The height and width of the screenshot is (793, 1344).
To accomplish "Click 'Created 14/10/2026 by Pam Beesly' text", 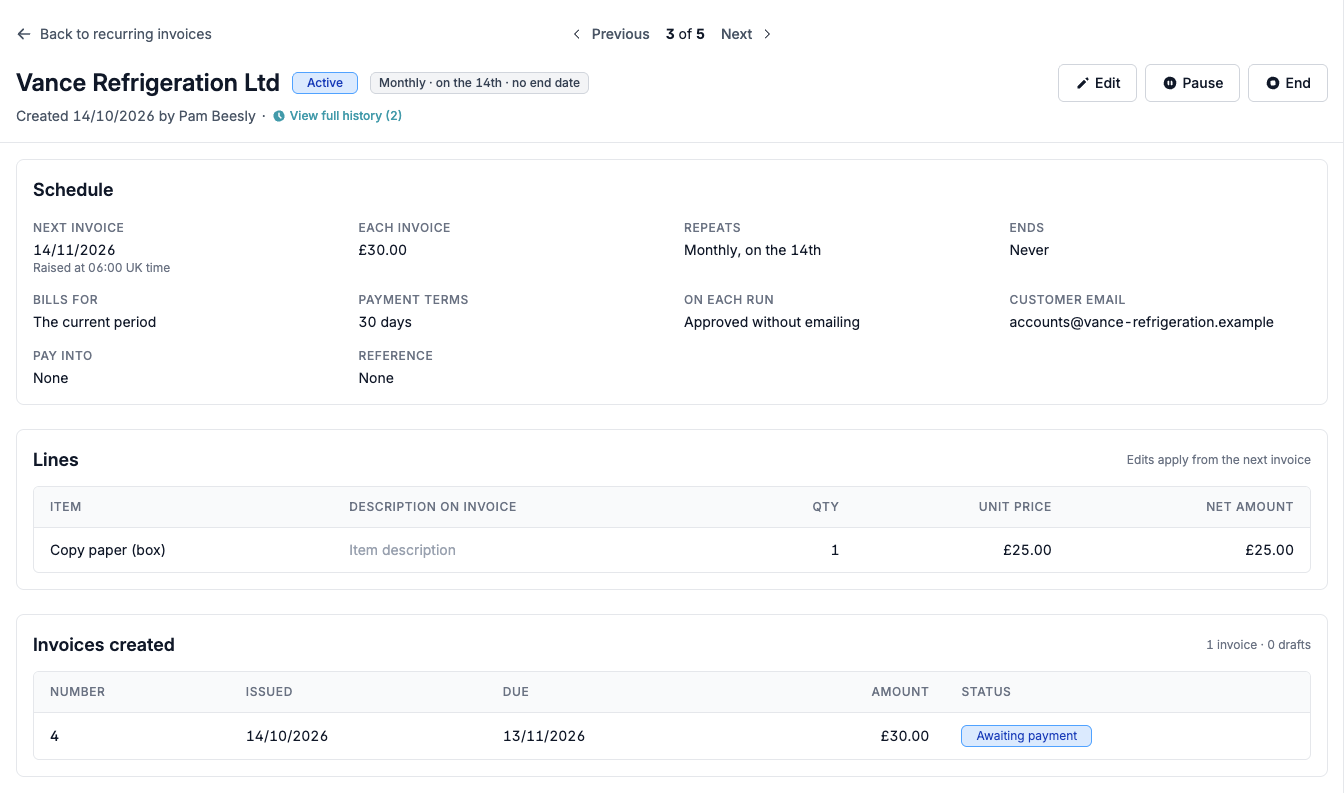I will point(136,116).
